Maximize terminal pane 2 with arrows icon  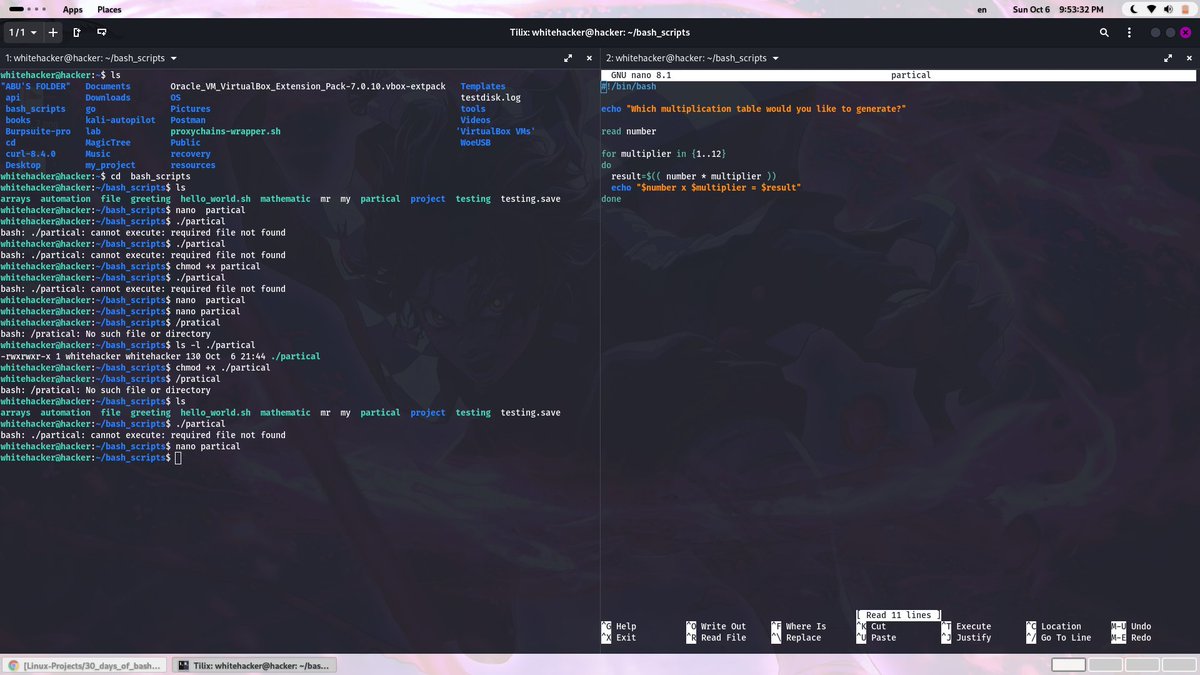(1167, 58)
